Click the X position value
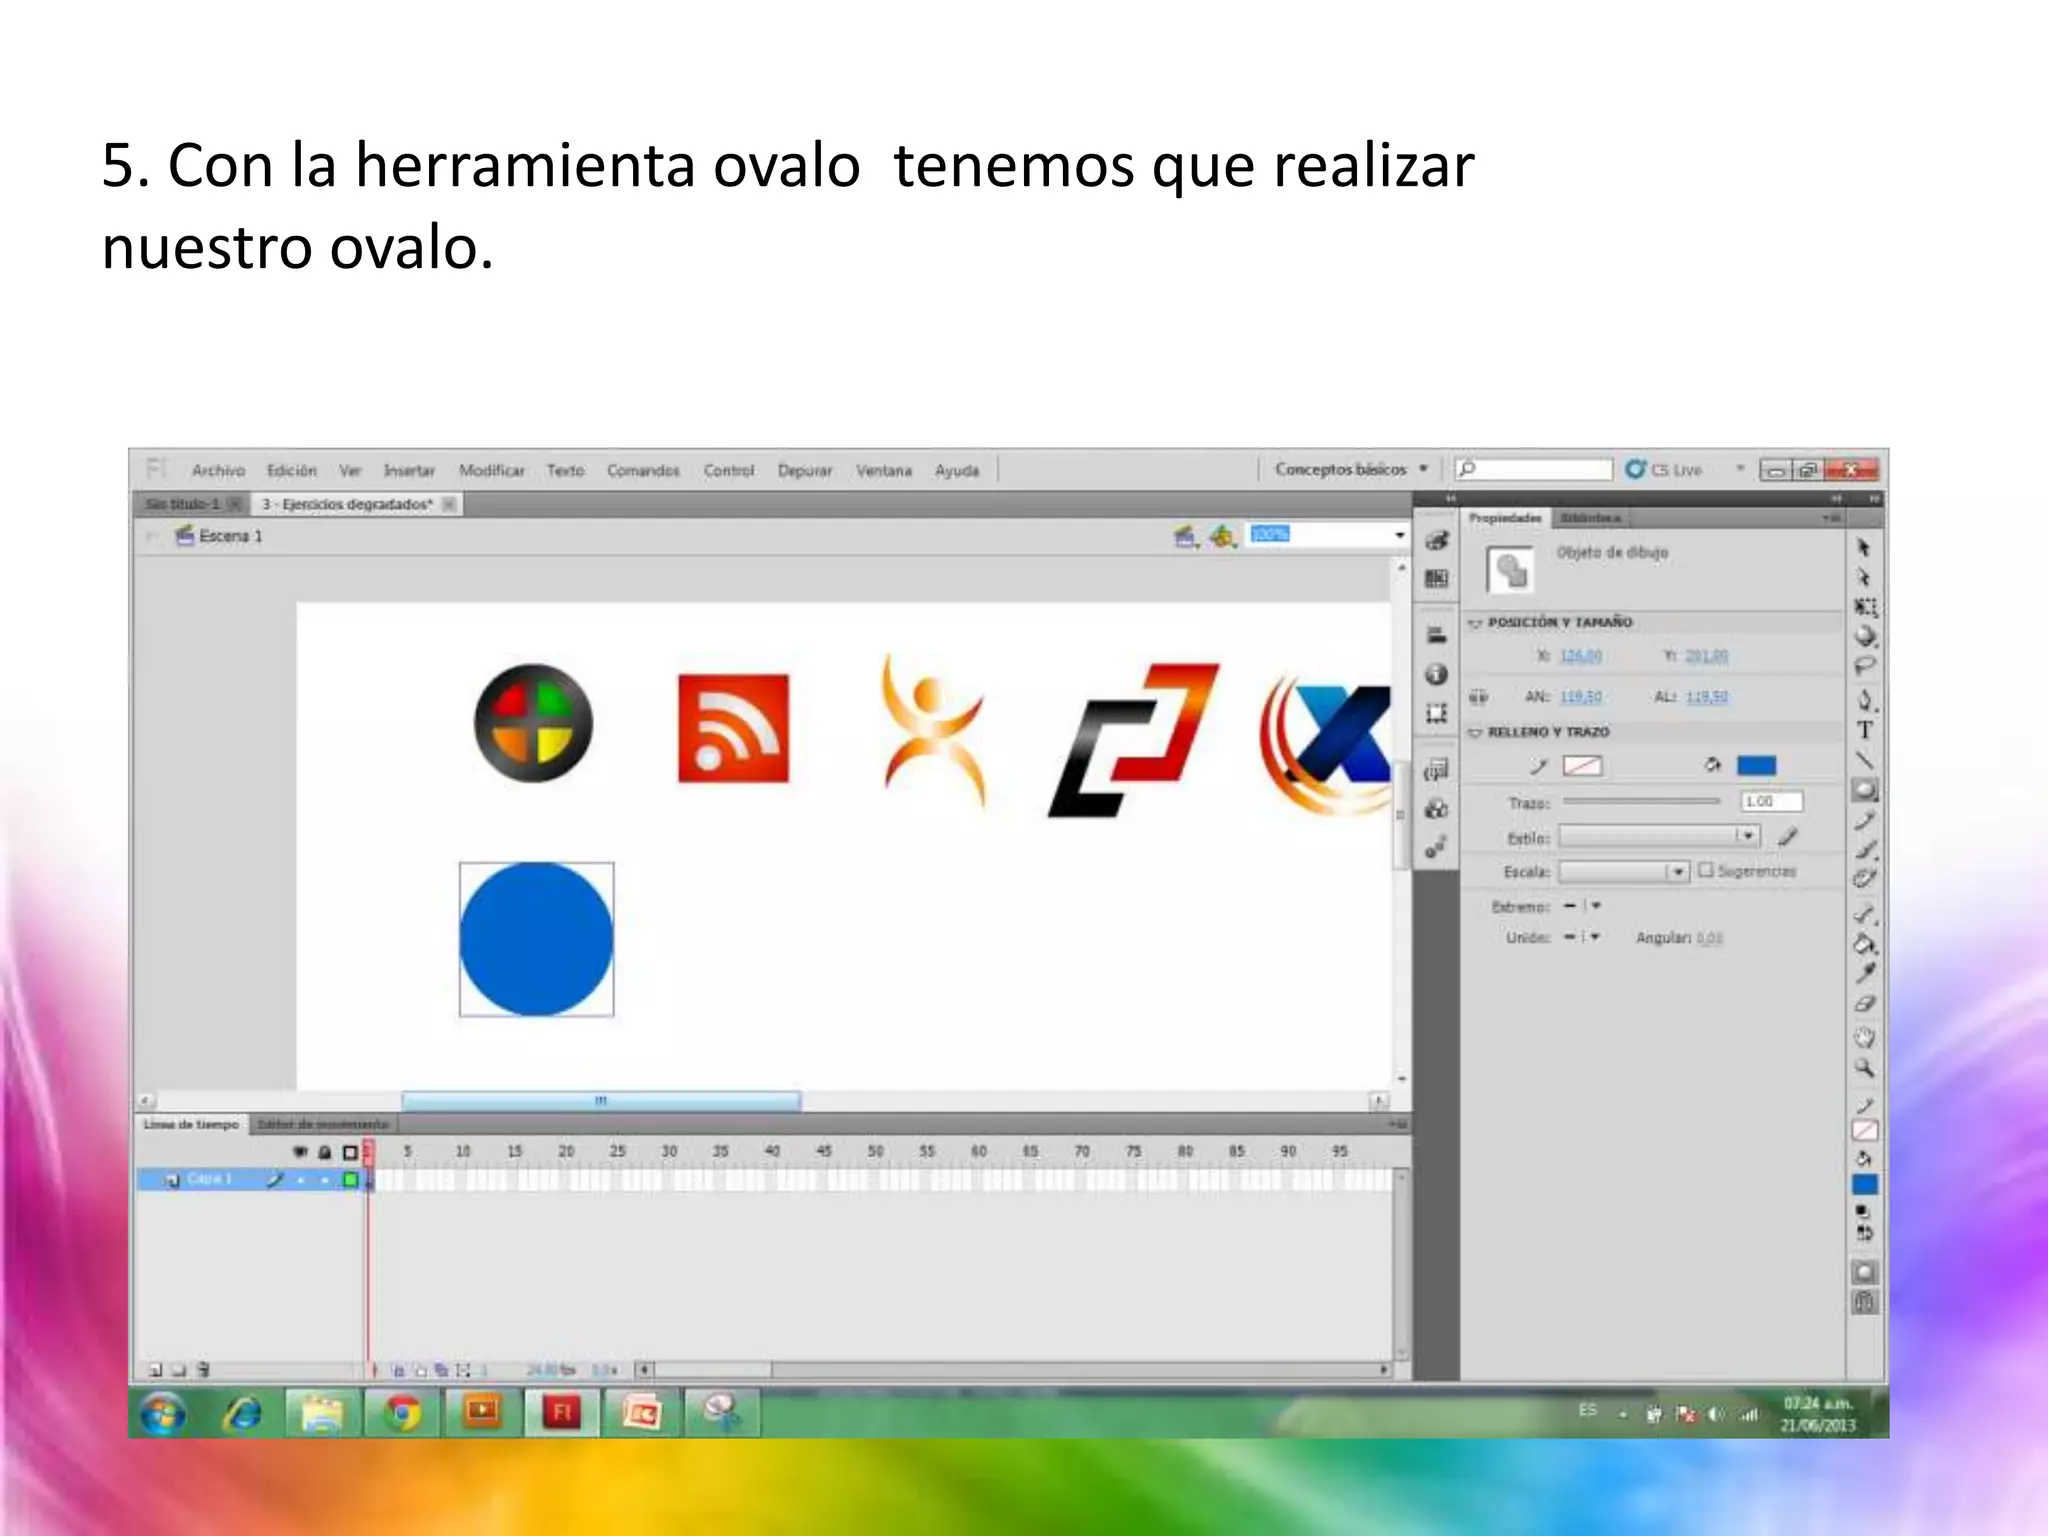 1581,656
